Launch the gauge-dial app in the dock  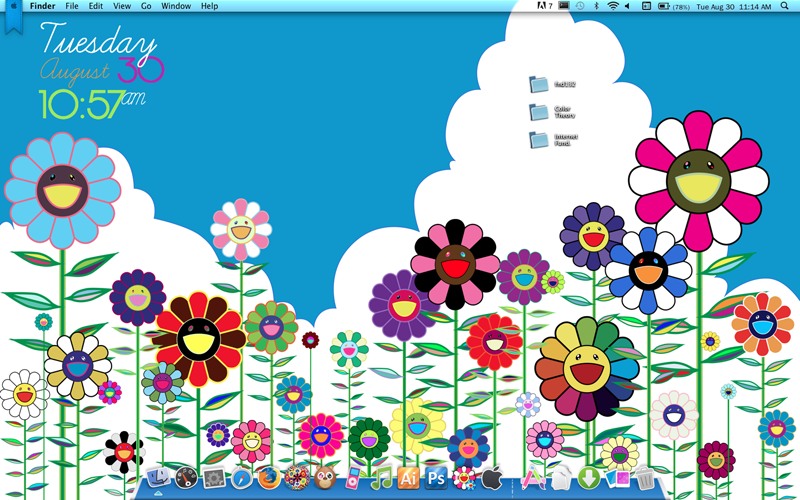pyautogui.click(x=186, y=478)
